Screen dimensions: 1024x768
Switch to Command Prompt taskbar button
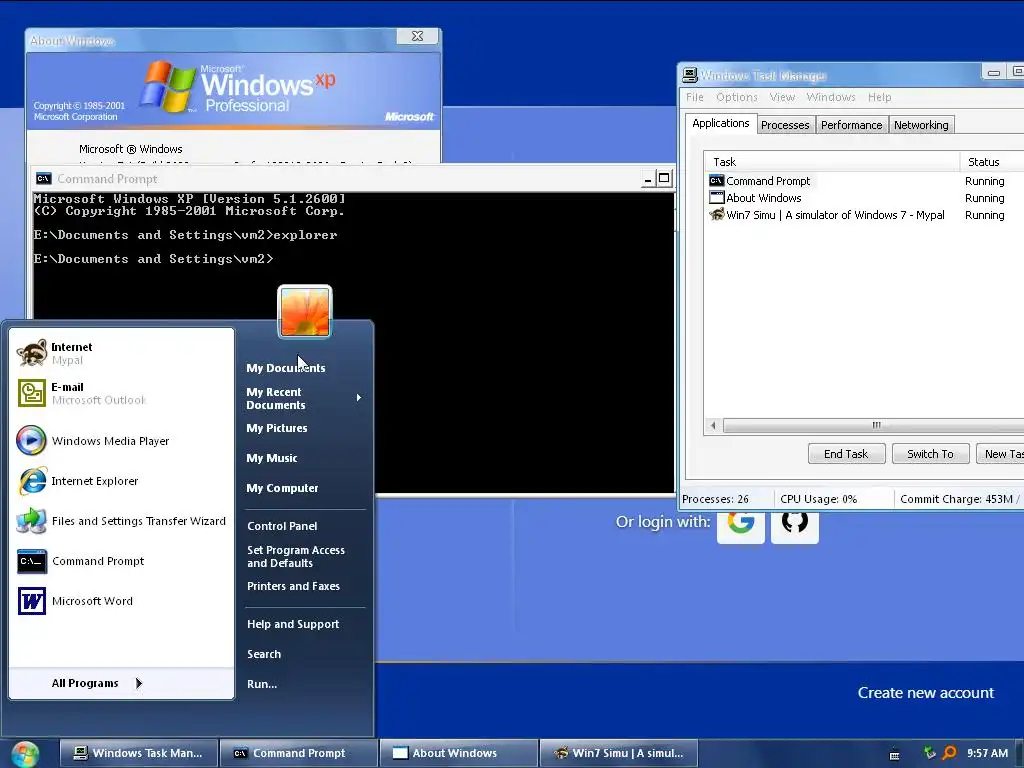point(299,753)
